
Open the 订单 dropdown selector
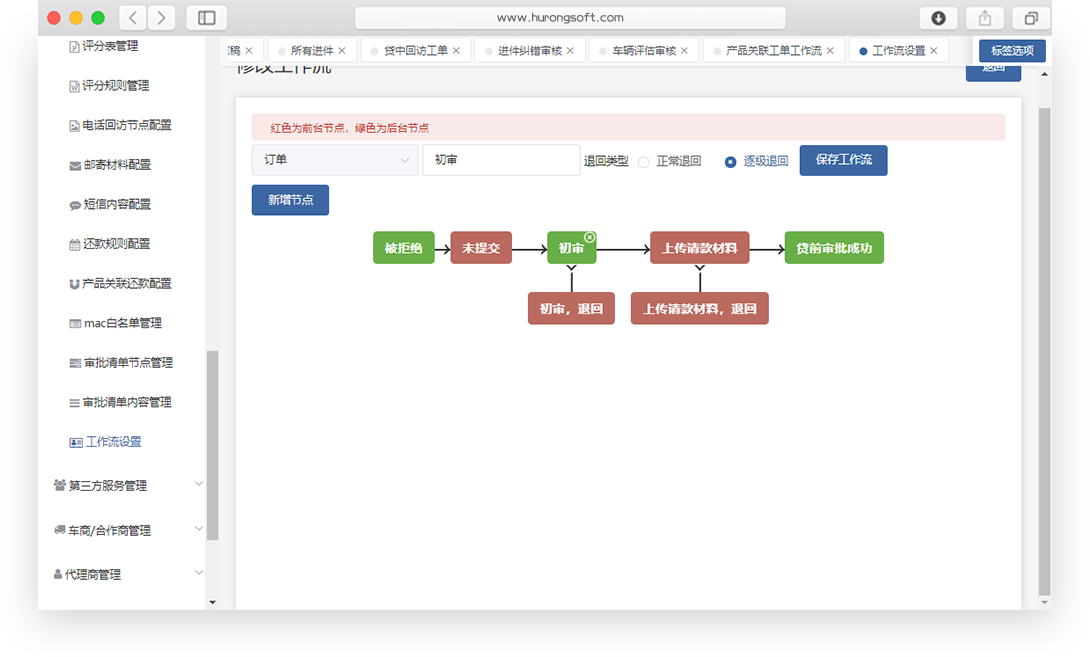point(334,160)
